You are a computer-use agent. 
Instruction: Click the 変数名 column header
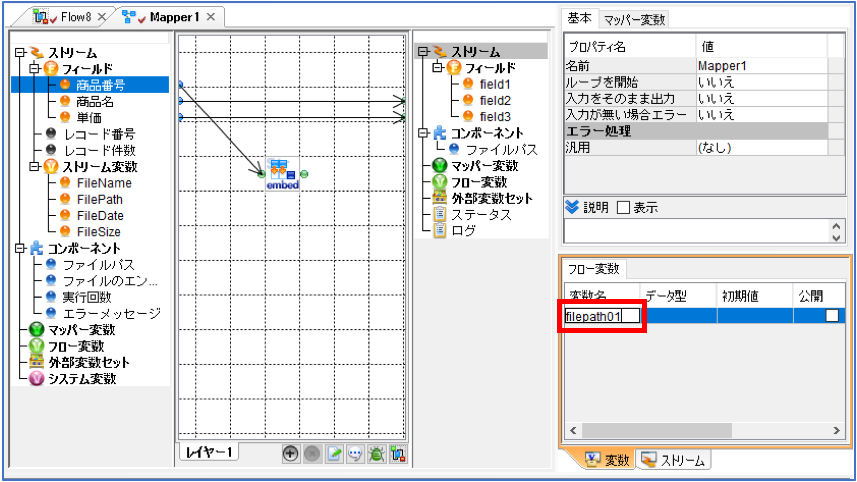pos(602,296)
